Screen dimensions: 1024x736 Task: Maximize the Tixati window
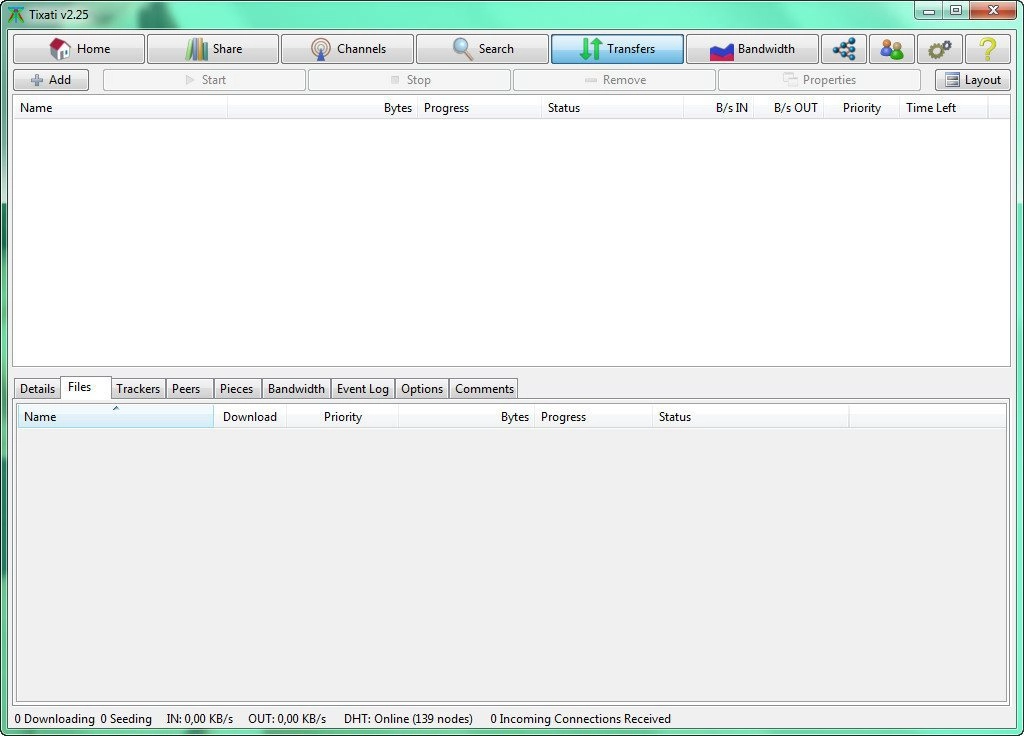tap(956, 10)
